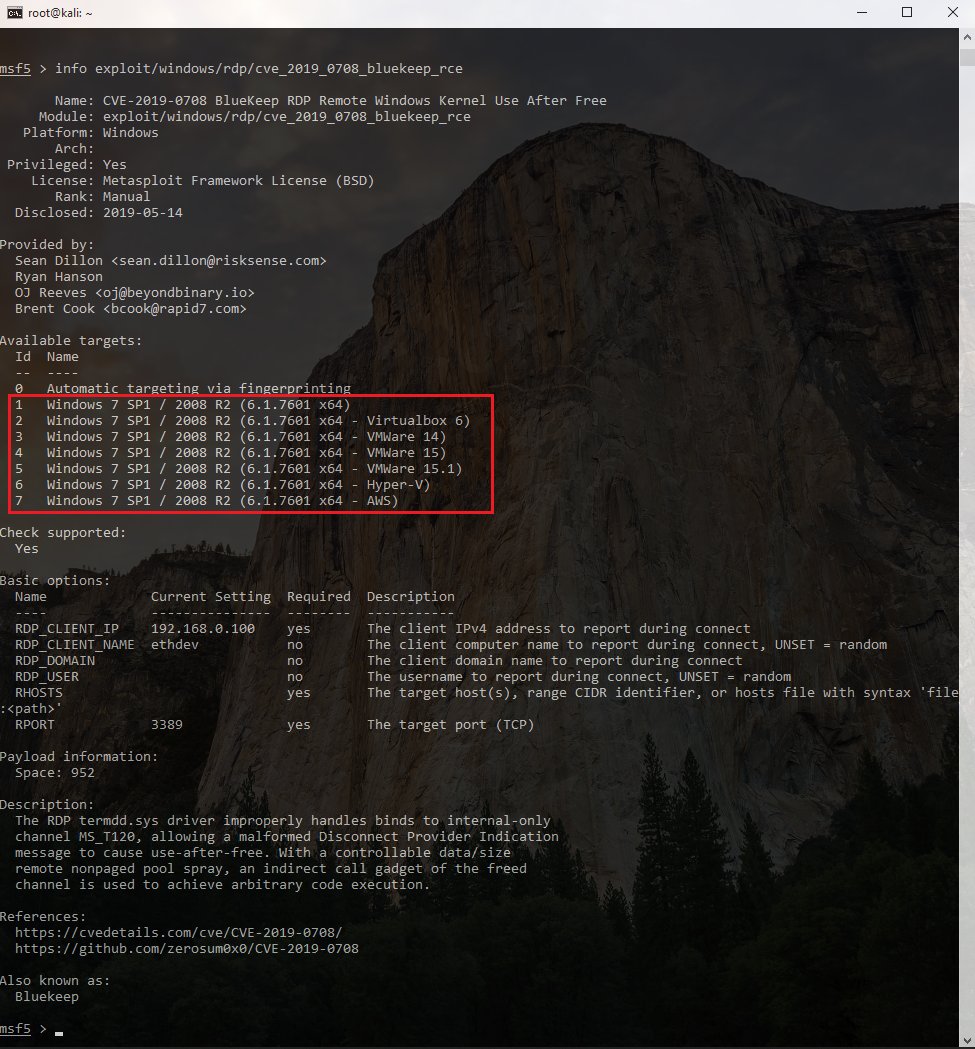
Task: Click the 'Space: 952' line
Action: tap(55, 773)
